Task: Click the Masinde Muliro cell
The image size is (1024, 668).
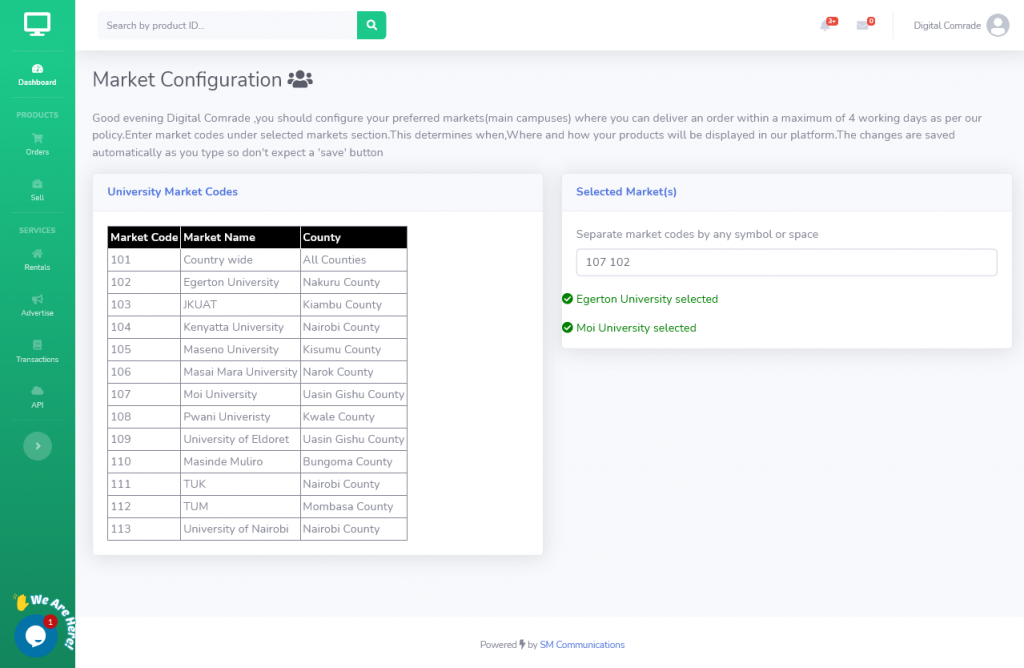Action: click(240, 462)
